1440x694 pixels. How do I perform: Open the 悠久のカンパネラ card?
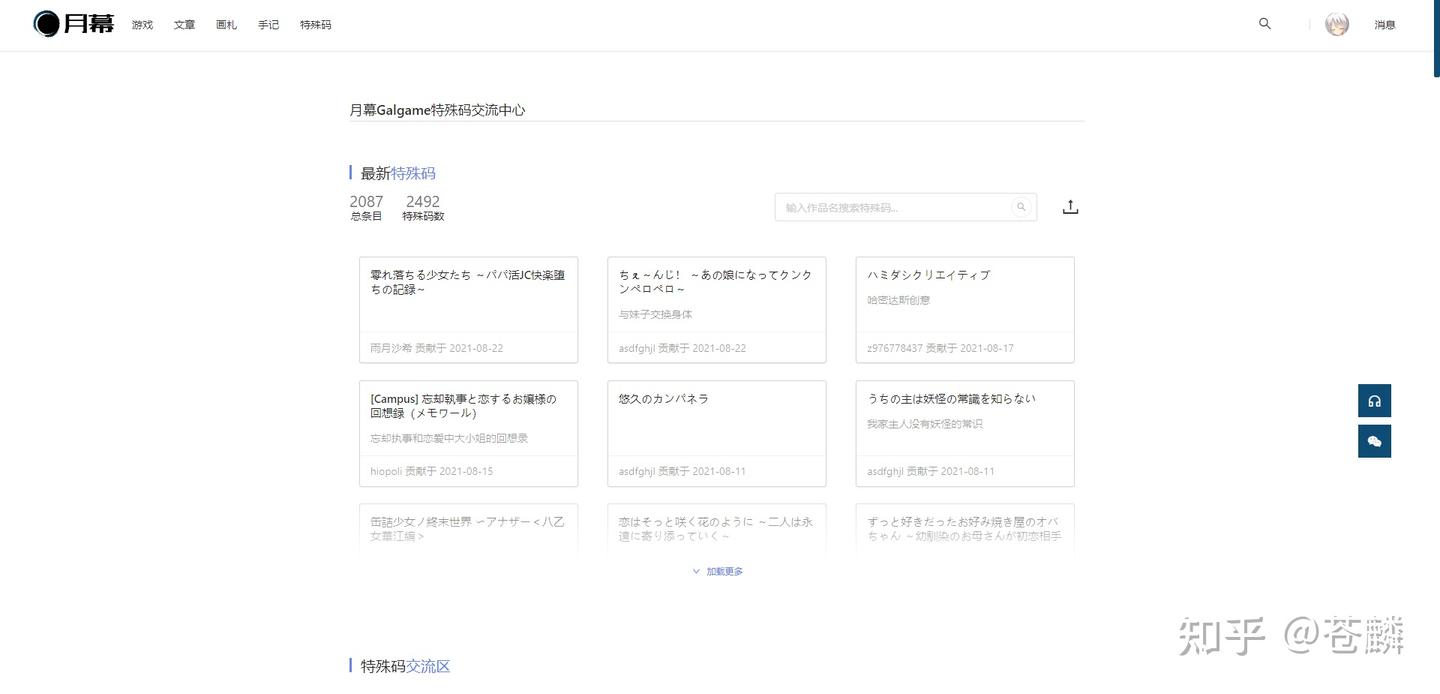pos(716,433)
